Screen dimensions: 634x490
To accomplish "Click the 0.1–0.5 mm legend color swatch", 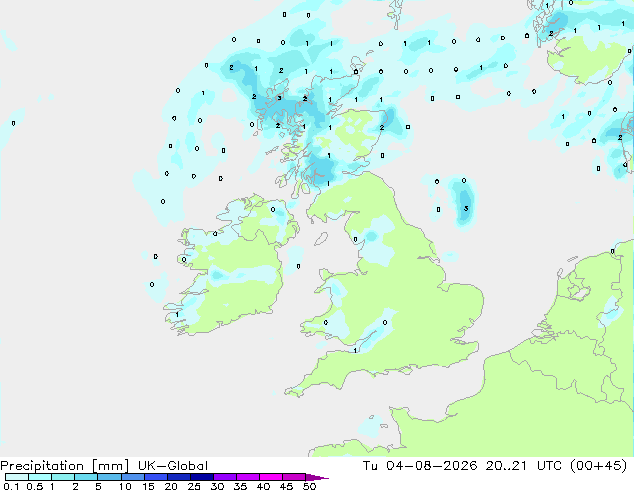I will click(17, 477).
